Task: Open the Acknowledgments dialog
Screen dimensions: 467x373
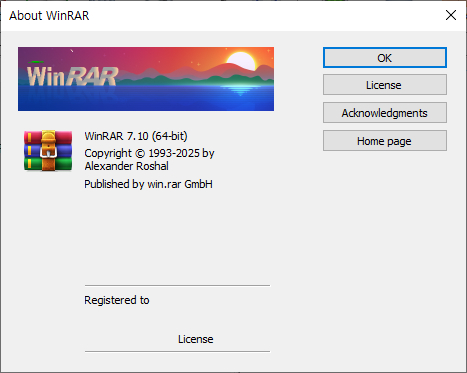Action: tap(385, 113)
